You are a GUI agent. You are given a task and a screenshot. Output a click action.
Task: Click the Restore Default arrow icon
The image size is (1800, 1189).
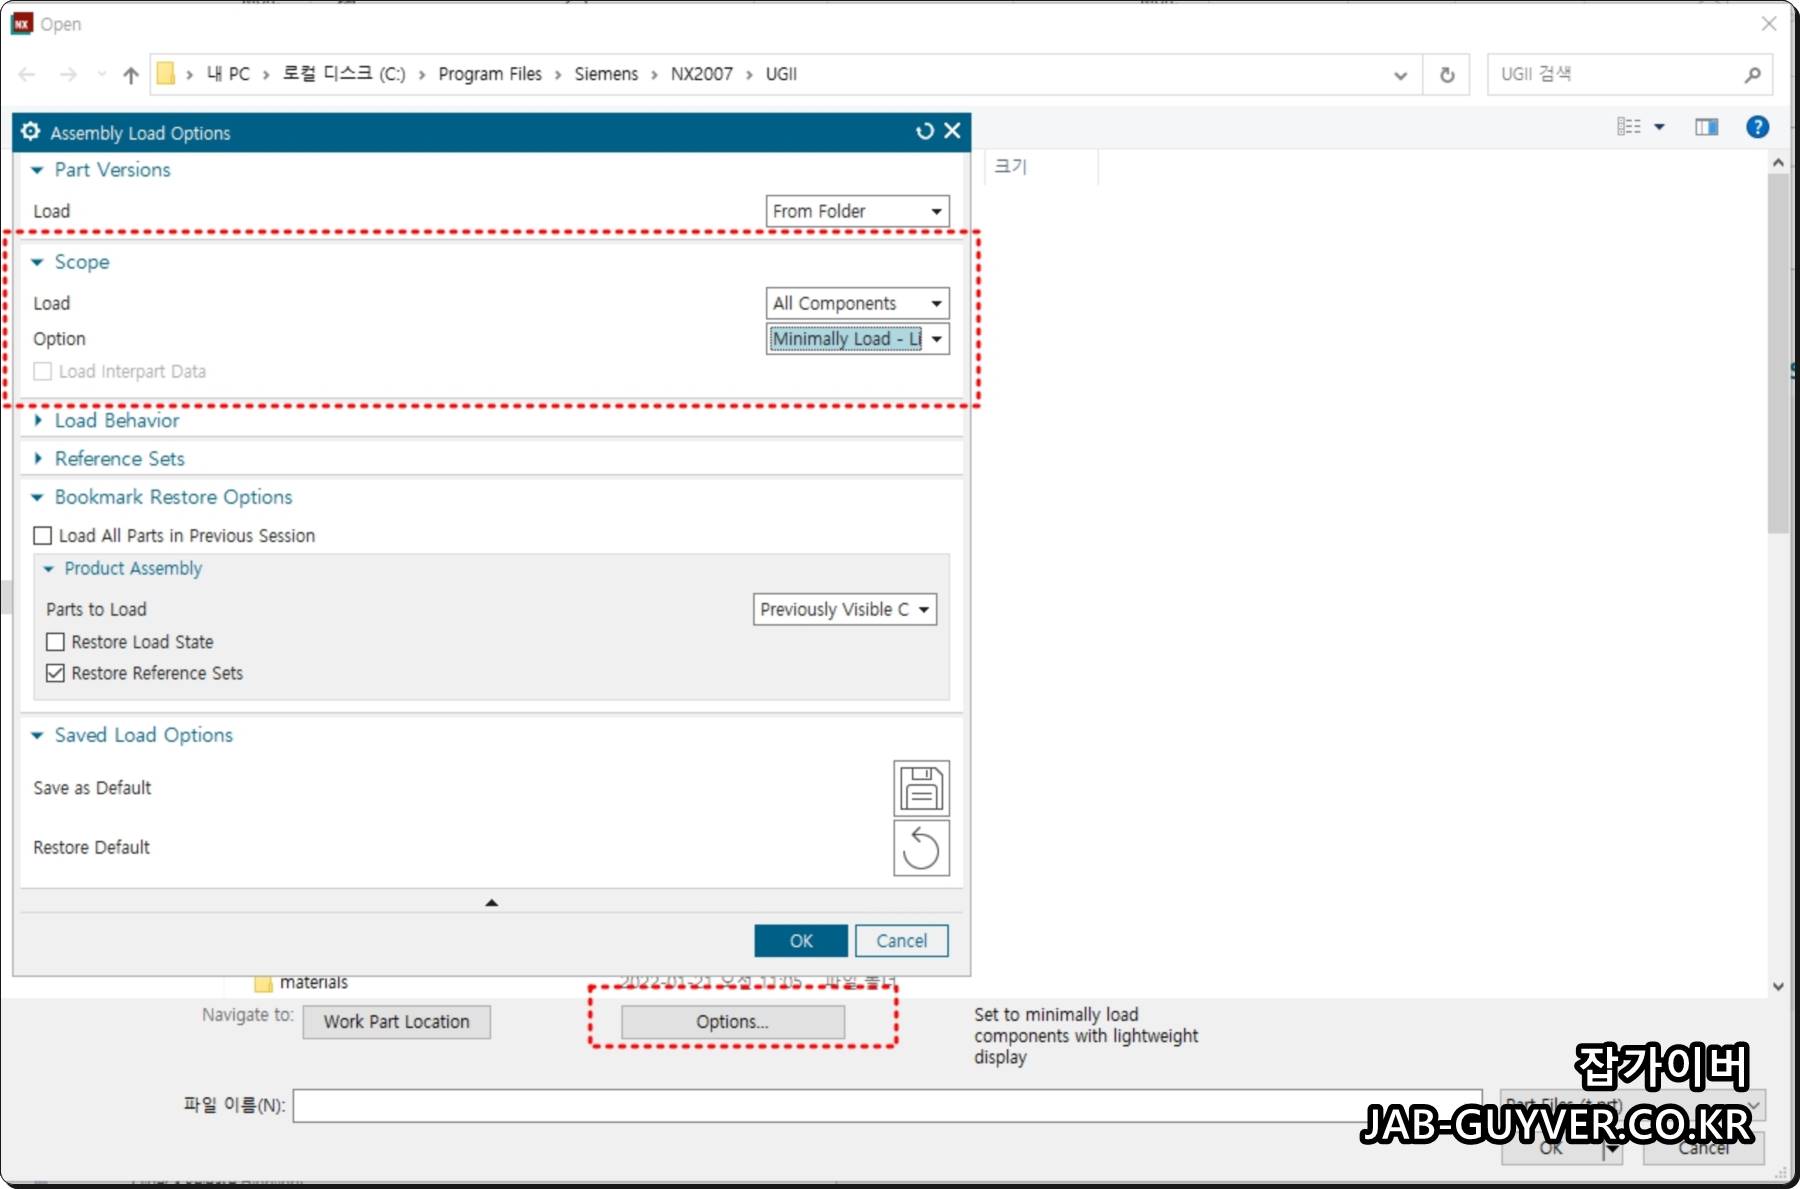click(x=920, y=848)
